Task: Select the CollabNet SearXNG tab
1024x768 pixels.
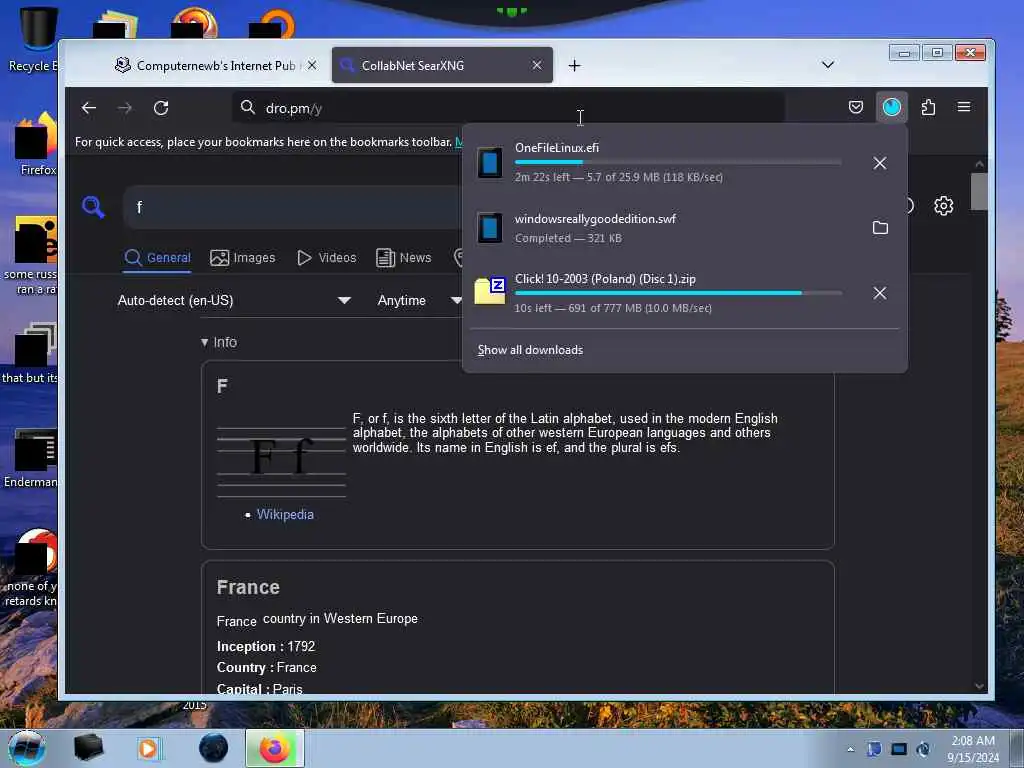Action: (442, 65)
